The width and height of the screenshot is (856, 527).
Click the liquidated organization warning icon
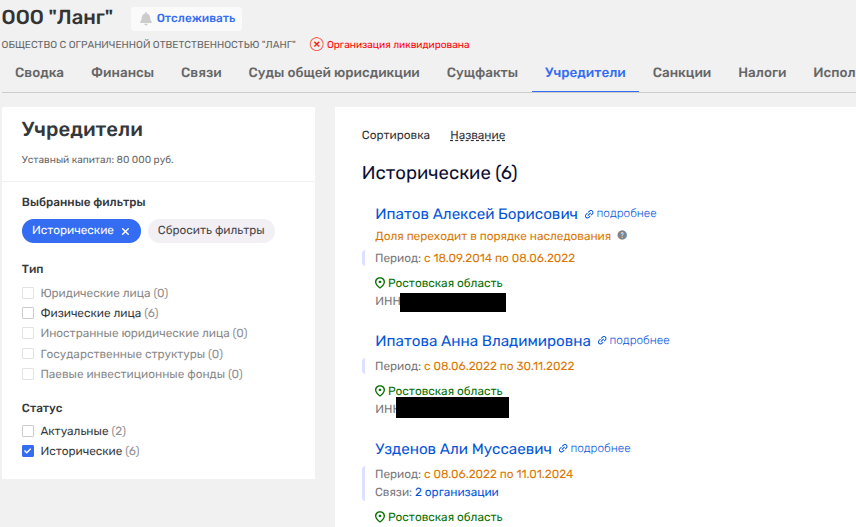coord(316,44)
